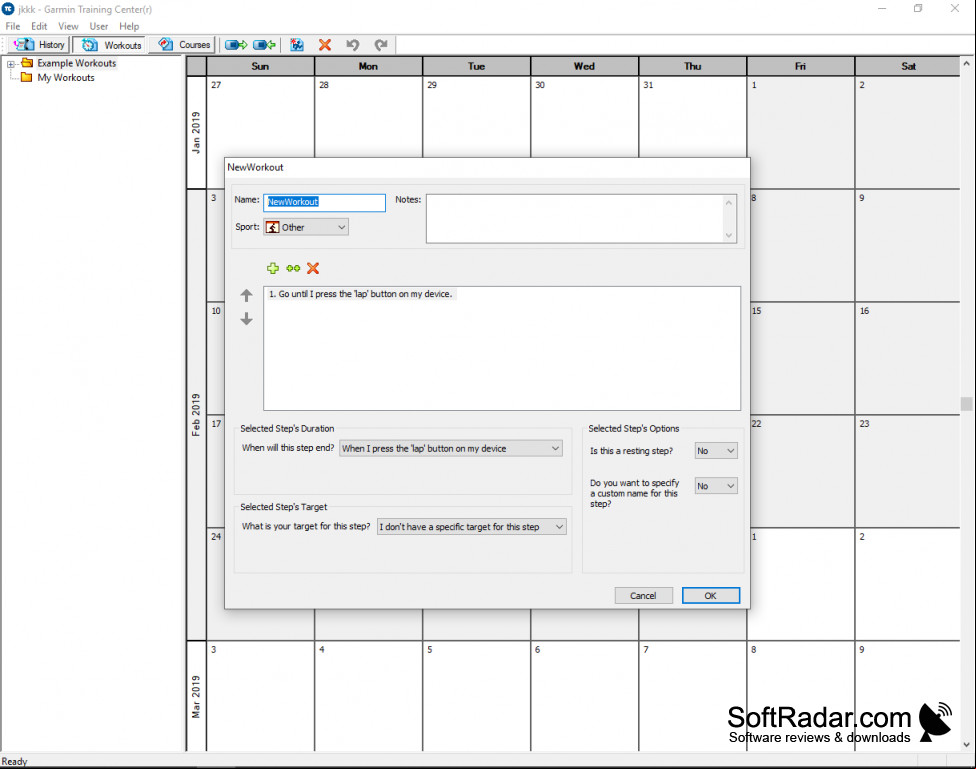Open the 'When will this step end?' dropdown
The width and height of the screenshot is (976, 769).
click(x=451, y=448)
